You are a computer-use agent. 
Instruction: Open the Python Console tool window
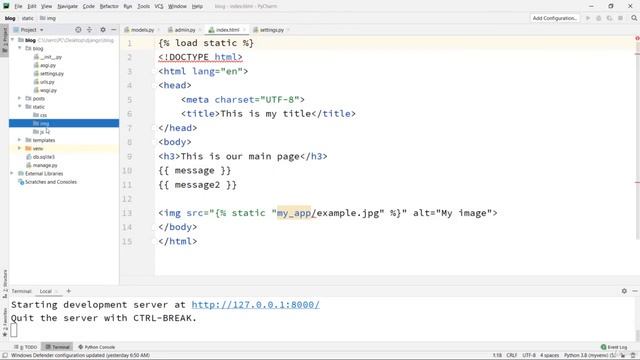96,347
